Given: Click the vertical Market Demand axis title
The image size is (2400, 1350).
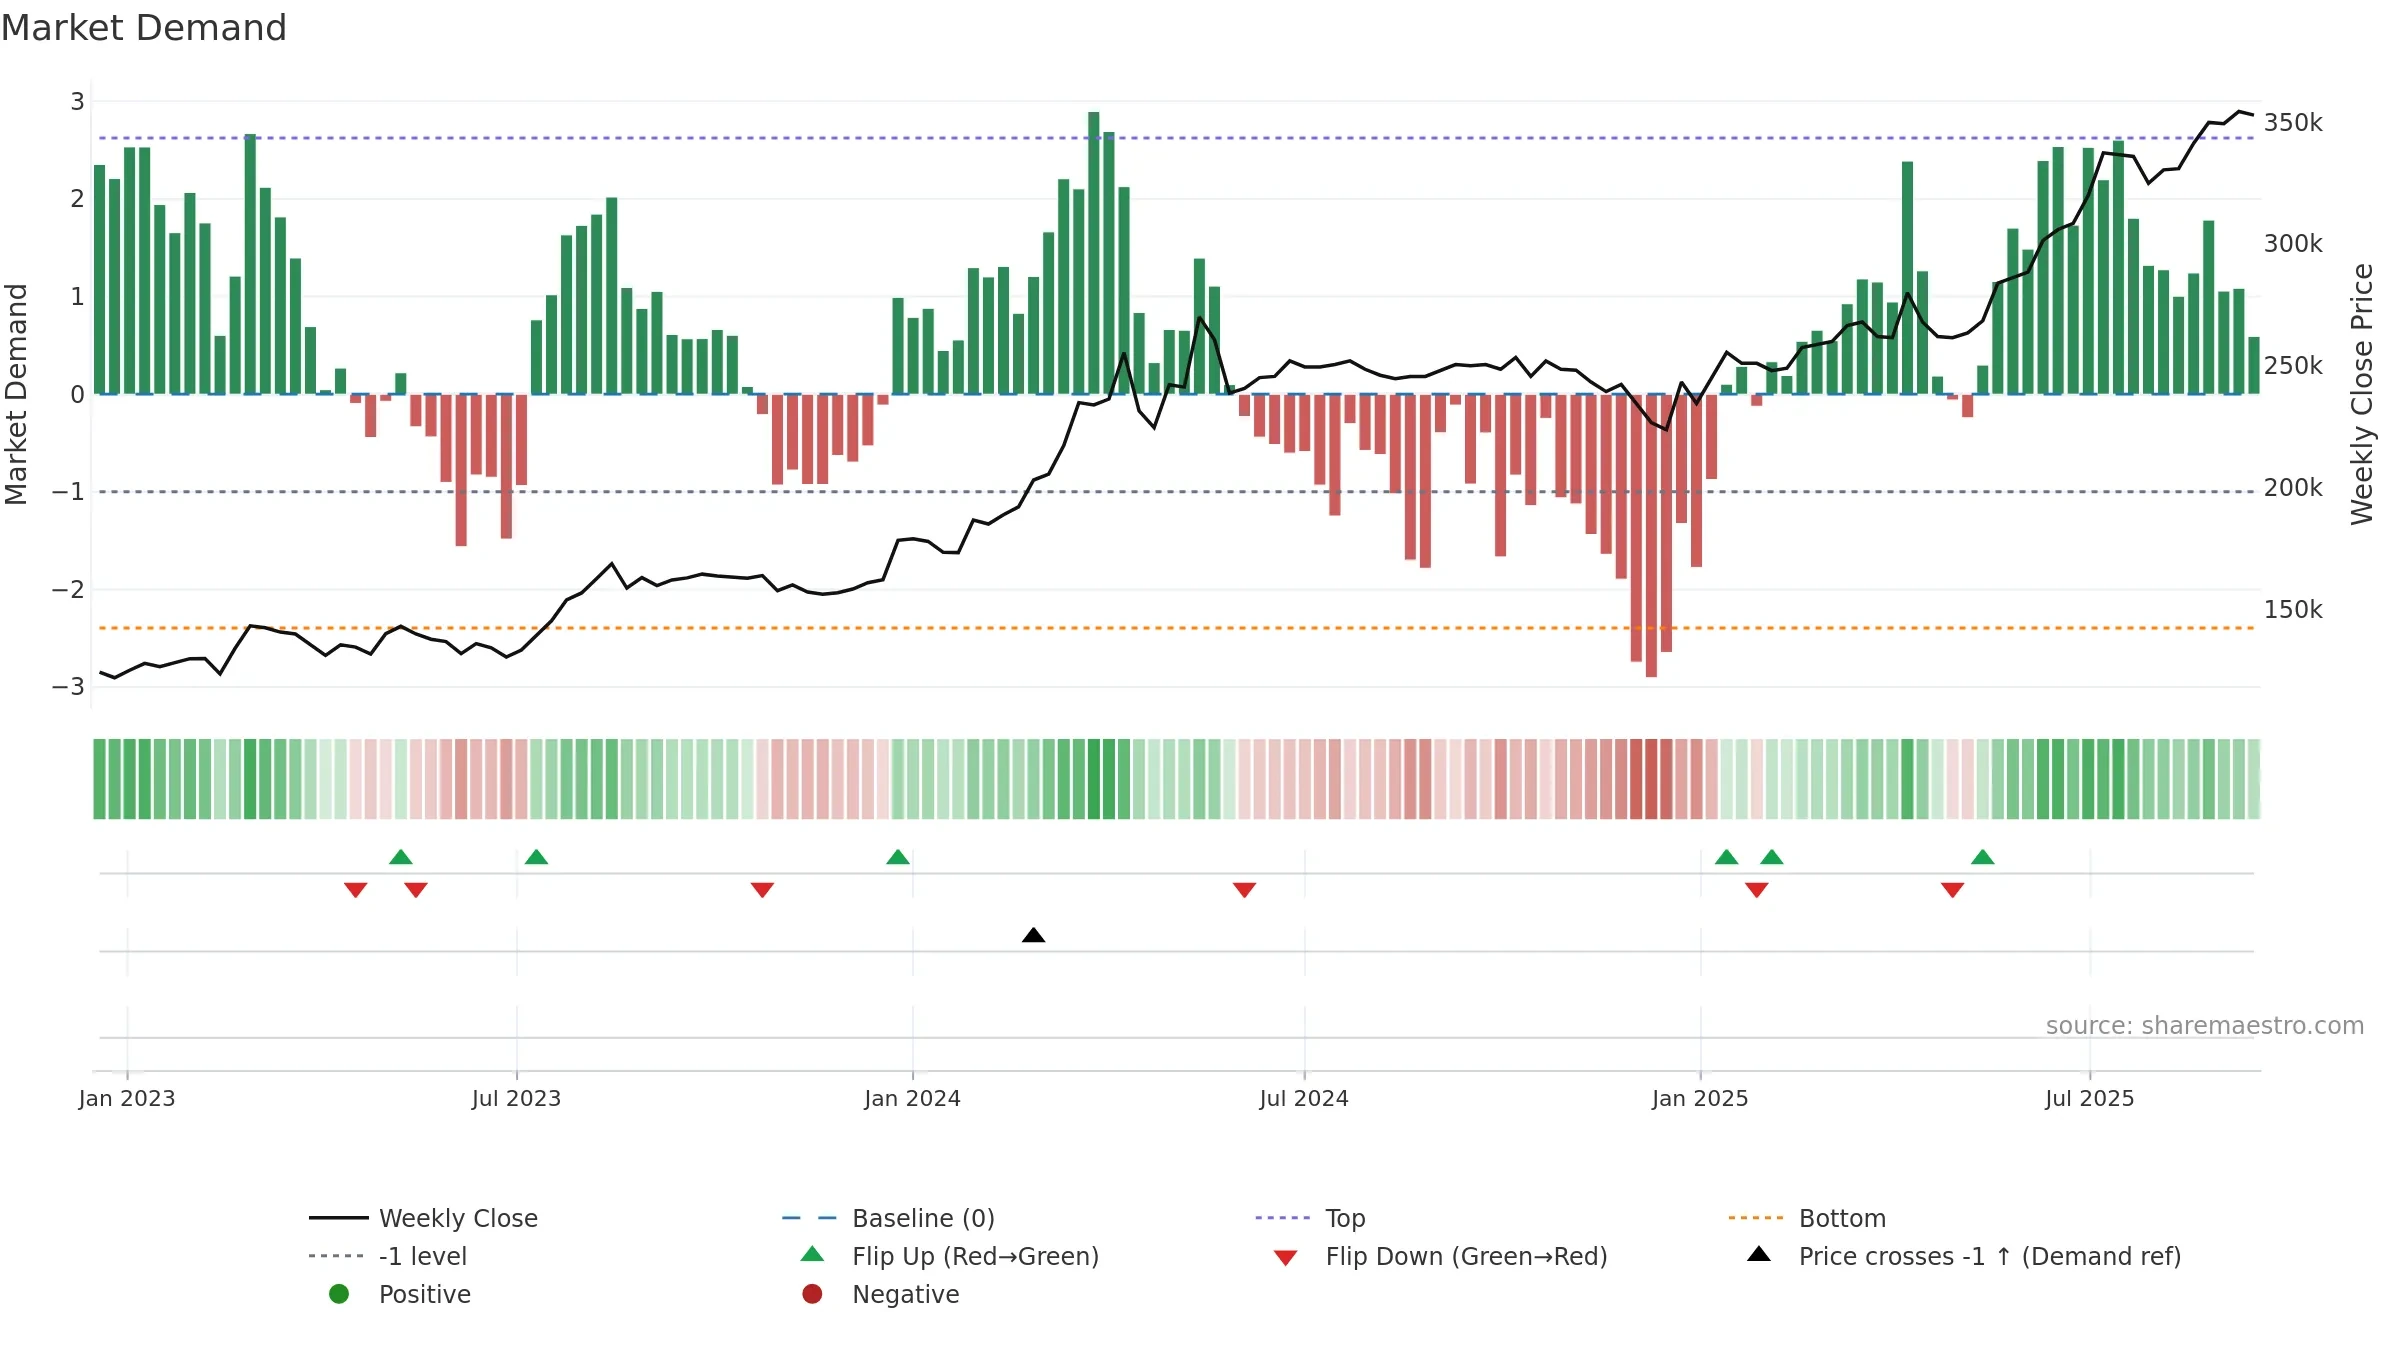Looking at the screenshot, I should click(x=16, y=394).
